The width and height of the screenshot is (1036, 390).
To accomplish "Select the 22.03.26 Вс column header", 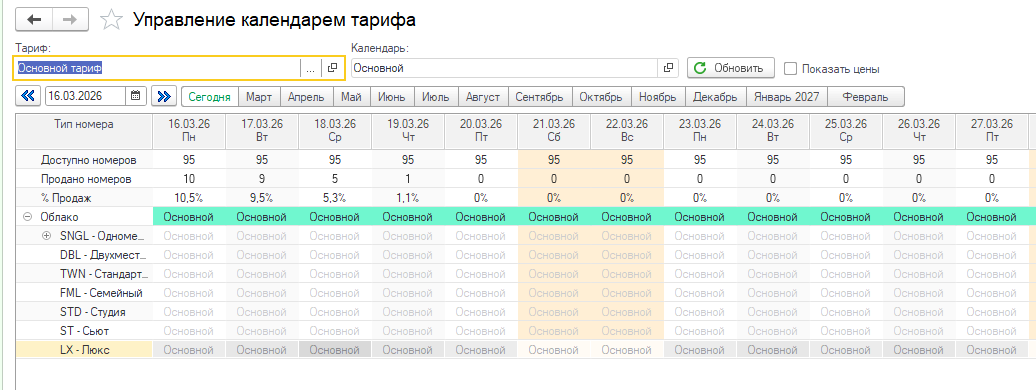I will click(627, 131).
